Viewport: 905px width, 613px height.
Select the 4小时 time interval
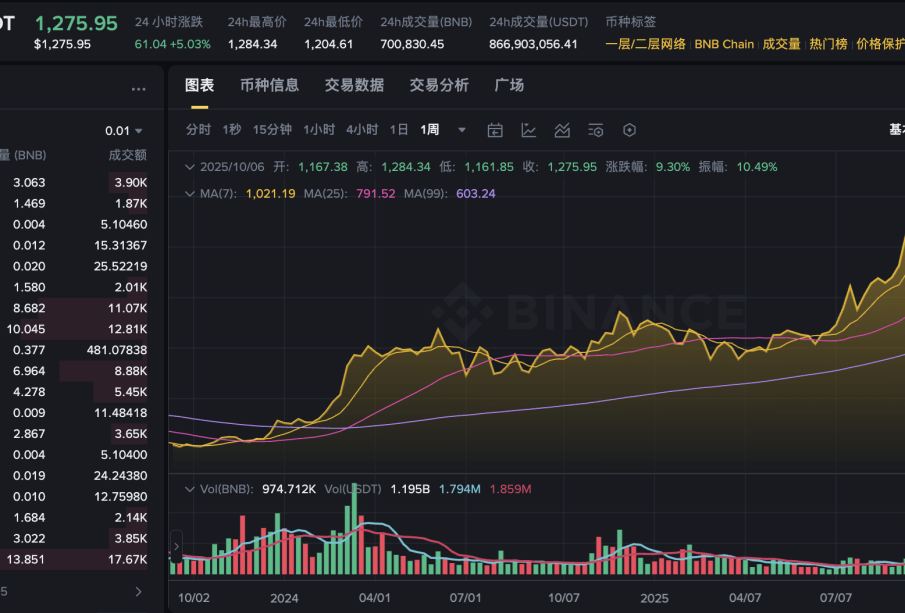[362, 130]
